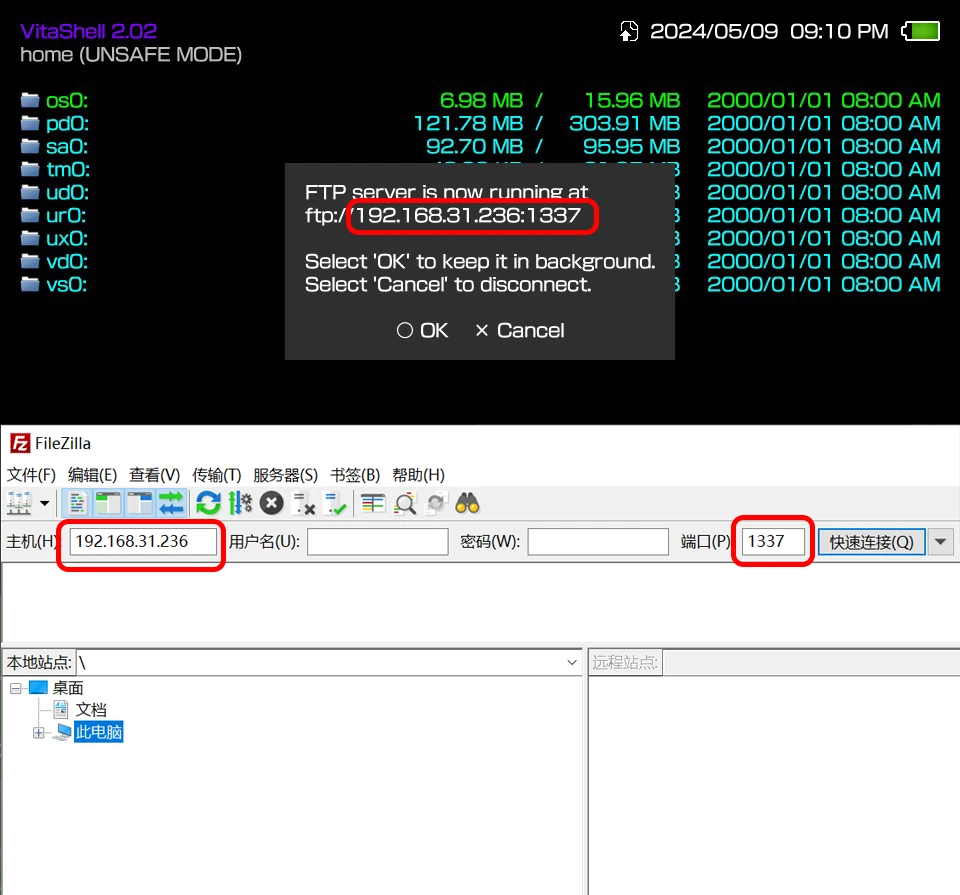Click the icon left of the VitaShell date
This screenshot has width=960, height=895.
629,31
